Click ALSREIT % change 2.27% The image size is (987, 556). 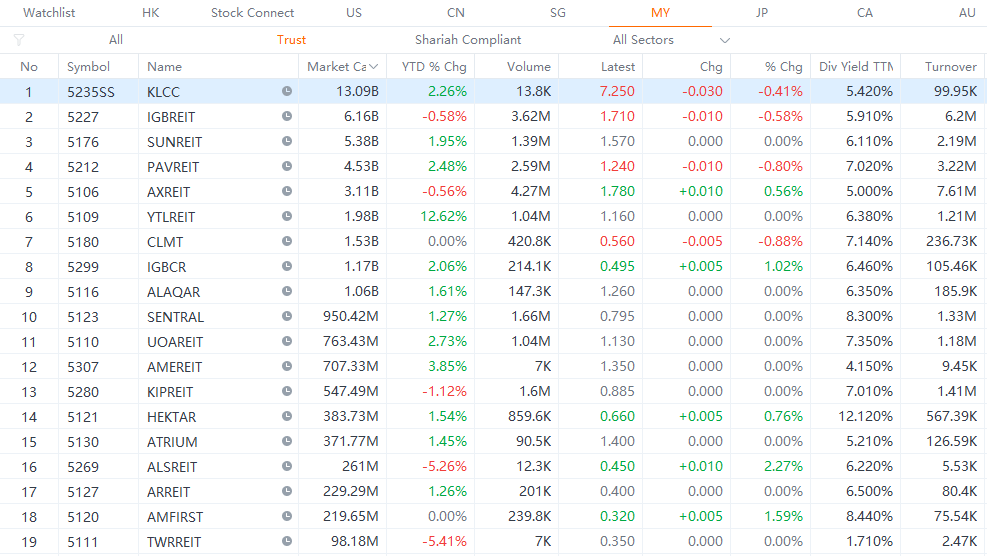[784, 467]
